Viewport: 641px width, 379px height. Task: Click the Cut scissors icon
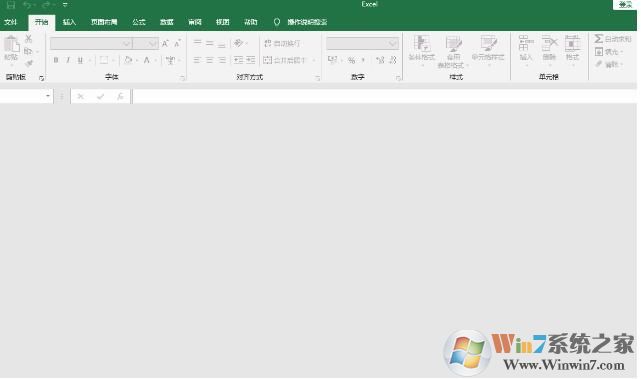point(28,39)
